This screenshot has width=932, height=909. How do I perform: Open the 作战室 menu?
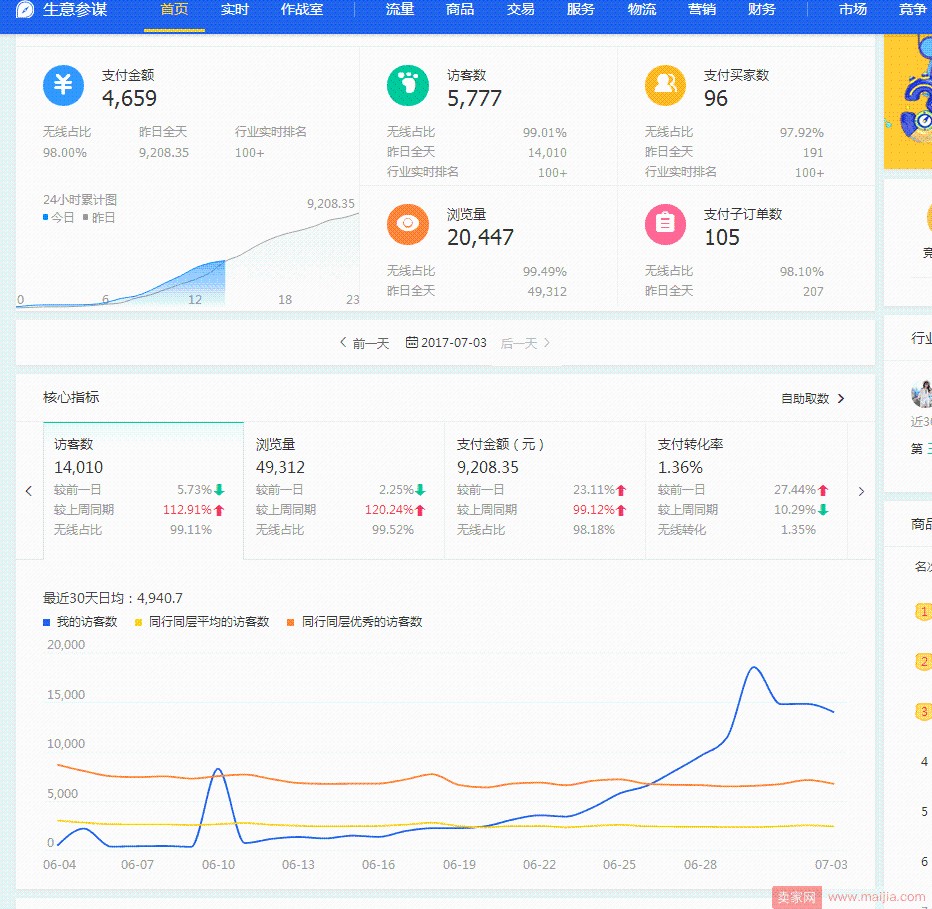(302, 10)
